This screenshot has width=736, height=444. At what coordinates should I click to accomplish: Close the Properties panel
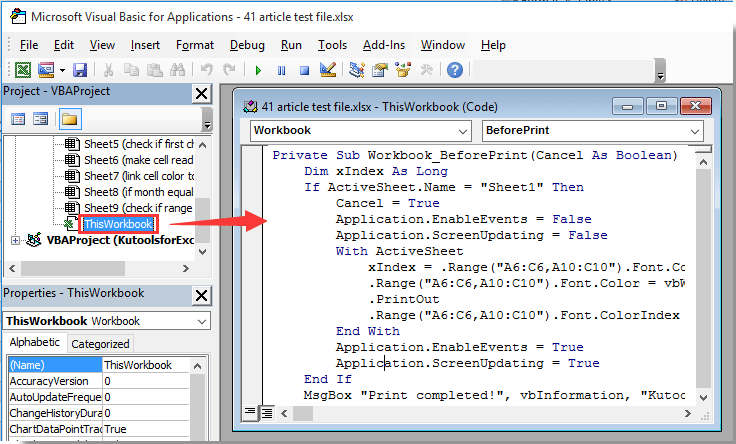[x=200, y=293]
